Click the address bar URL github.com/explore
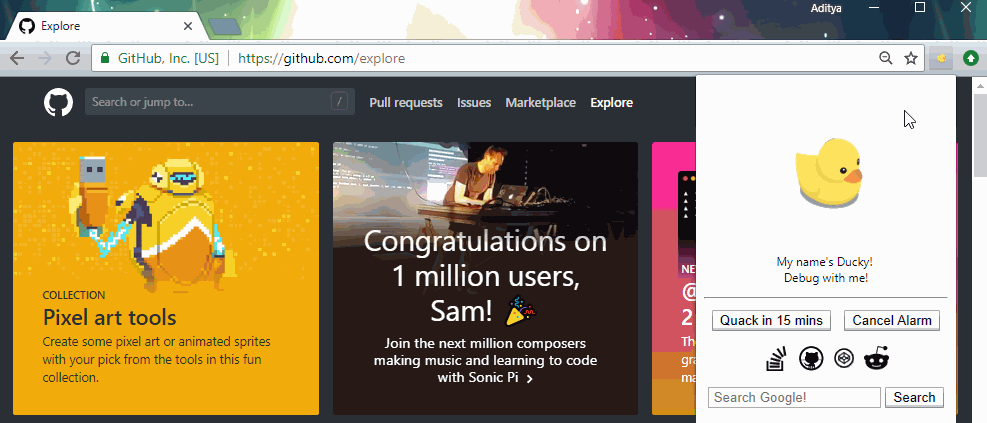This screenshot has height=423, width=987. (322, 59)
